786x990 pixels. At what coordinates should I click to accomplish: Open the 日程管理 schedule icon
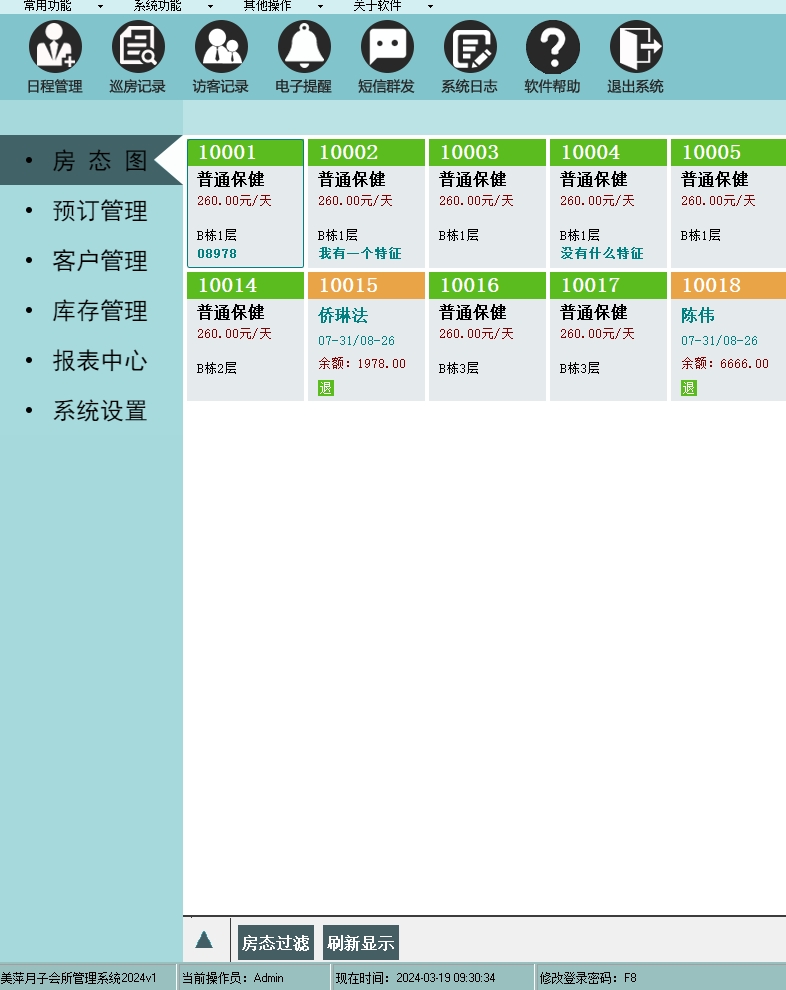tap(55, 47)
